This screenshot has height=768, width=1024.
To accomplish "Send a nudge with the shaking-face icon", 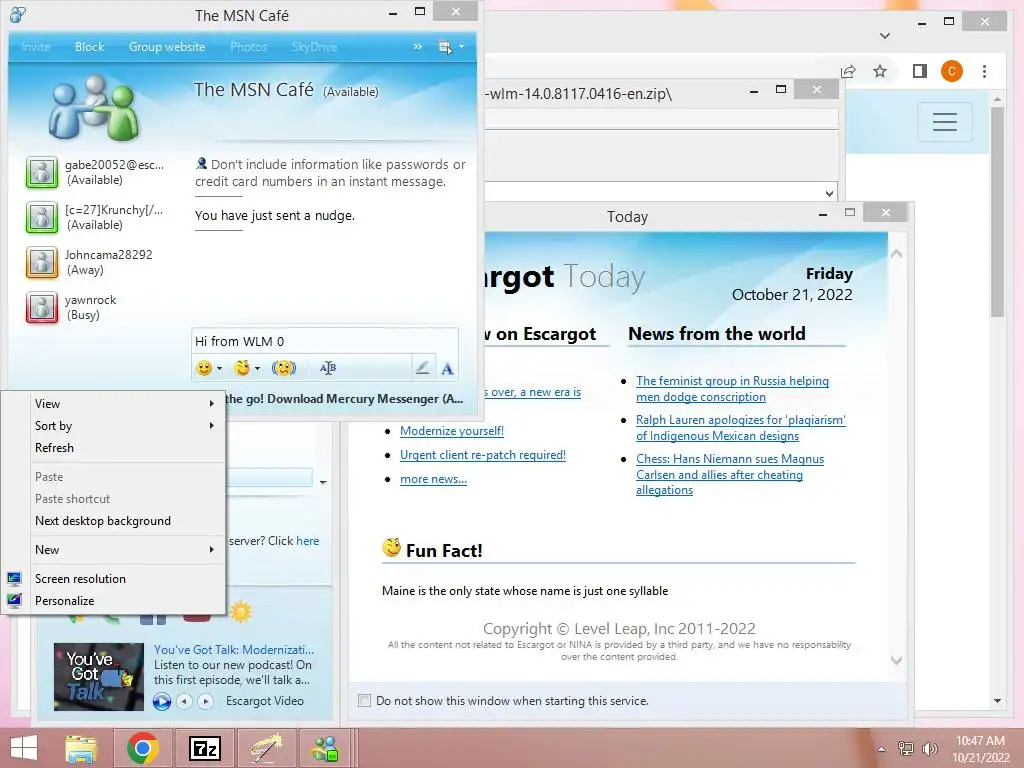I will coord(284,368).
